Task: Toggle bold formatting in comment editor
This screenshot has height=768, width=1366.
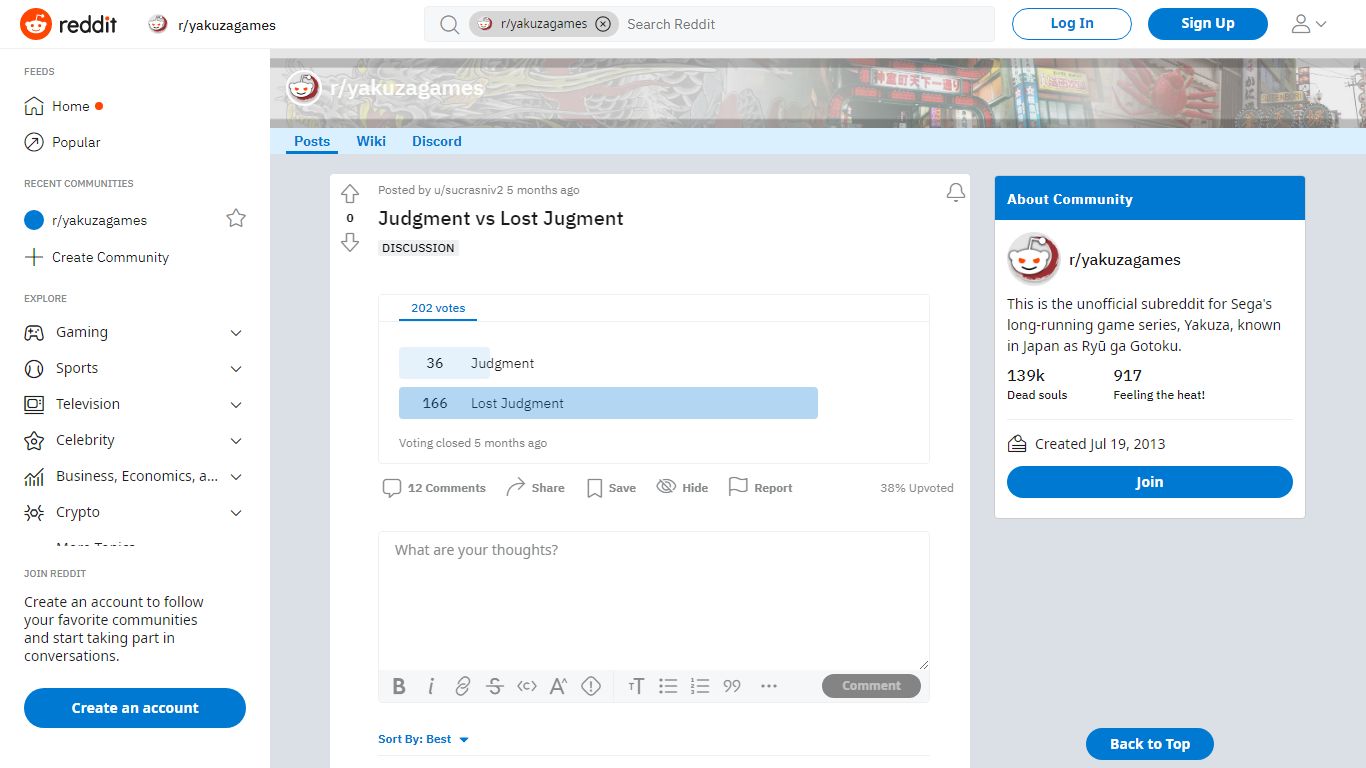Action: [x=399, y=686]
